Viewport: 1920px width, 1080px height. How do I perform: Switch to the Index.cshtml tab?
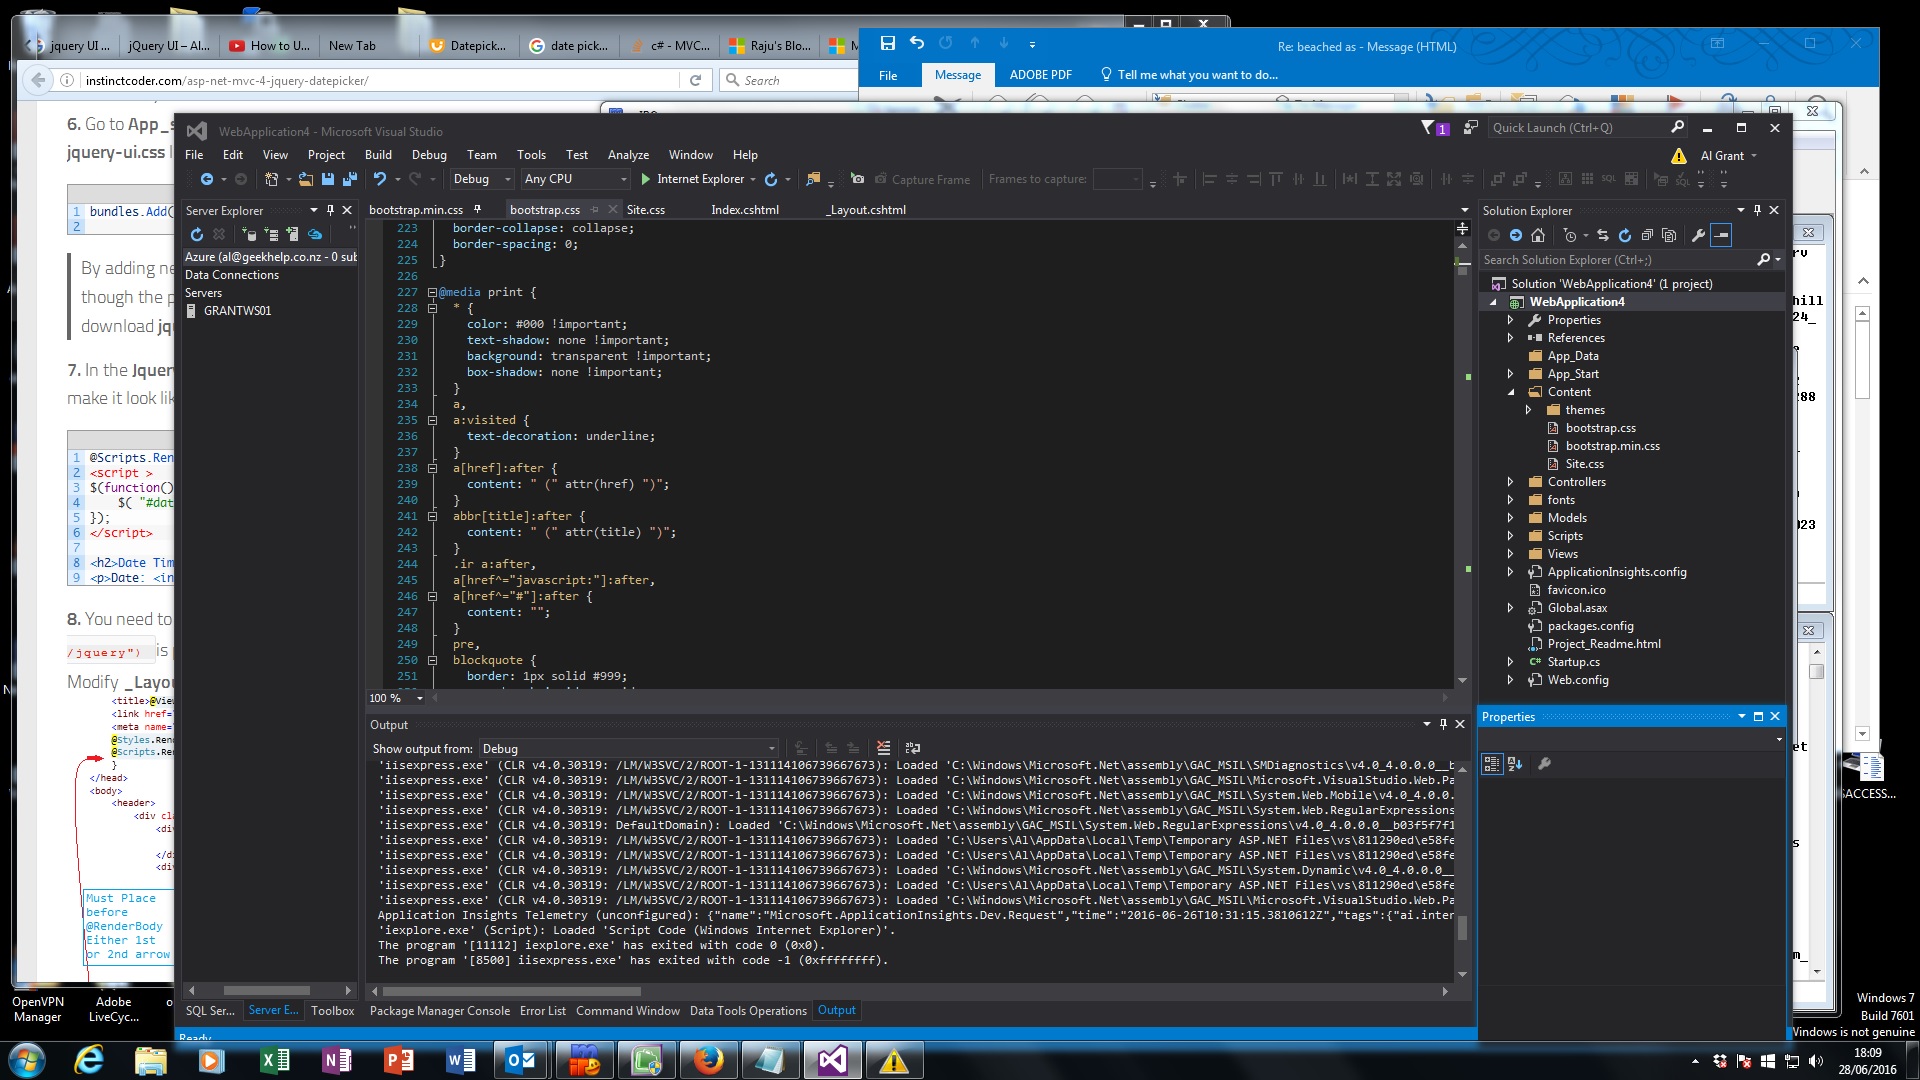[744, 209]
